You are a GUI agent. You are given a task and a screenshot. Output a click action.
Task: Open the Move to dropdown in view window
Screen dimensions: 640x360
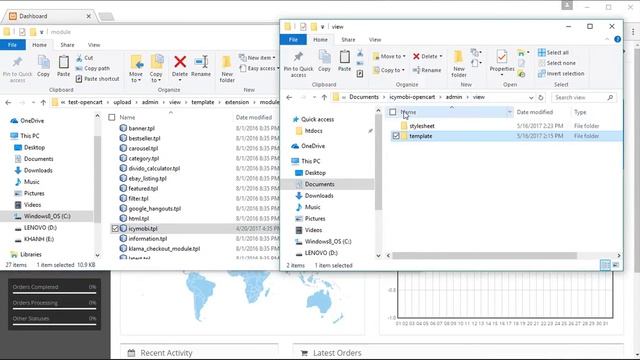389,56
